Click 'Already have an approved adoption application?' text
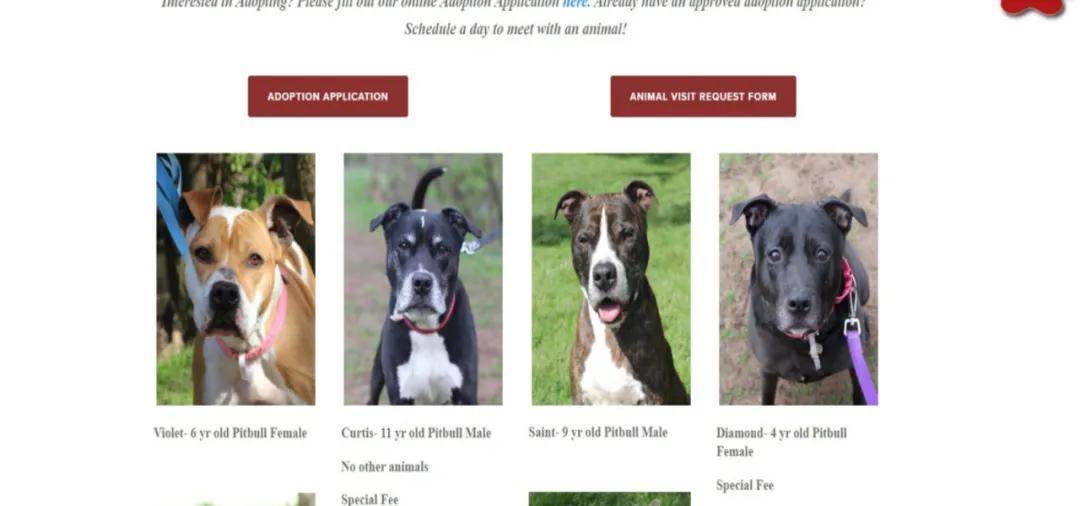This screenshot has width=1080, height=506. 729,4
